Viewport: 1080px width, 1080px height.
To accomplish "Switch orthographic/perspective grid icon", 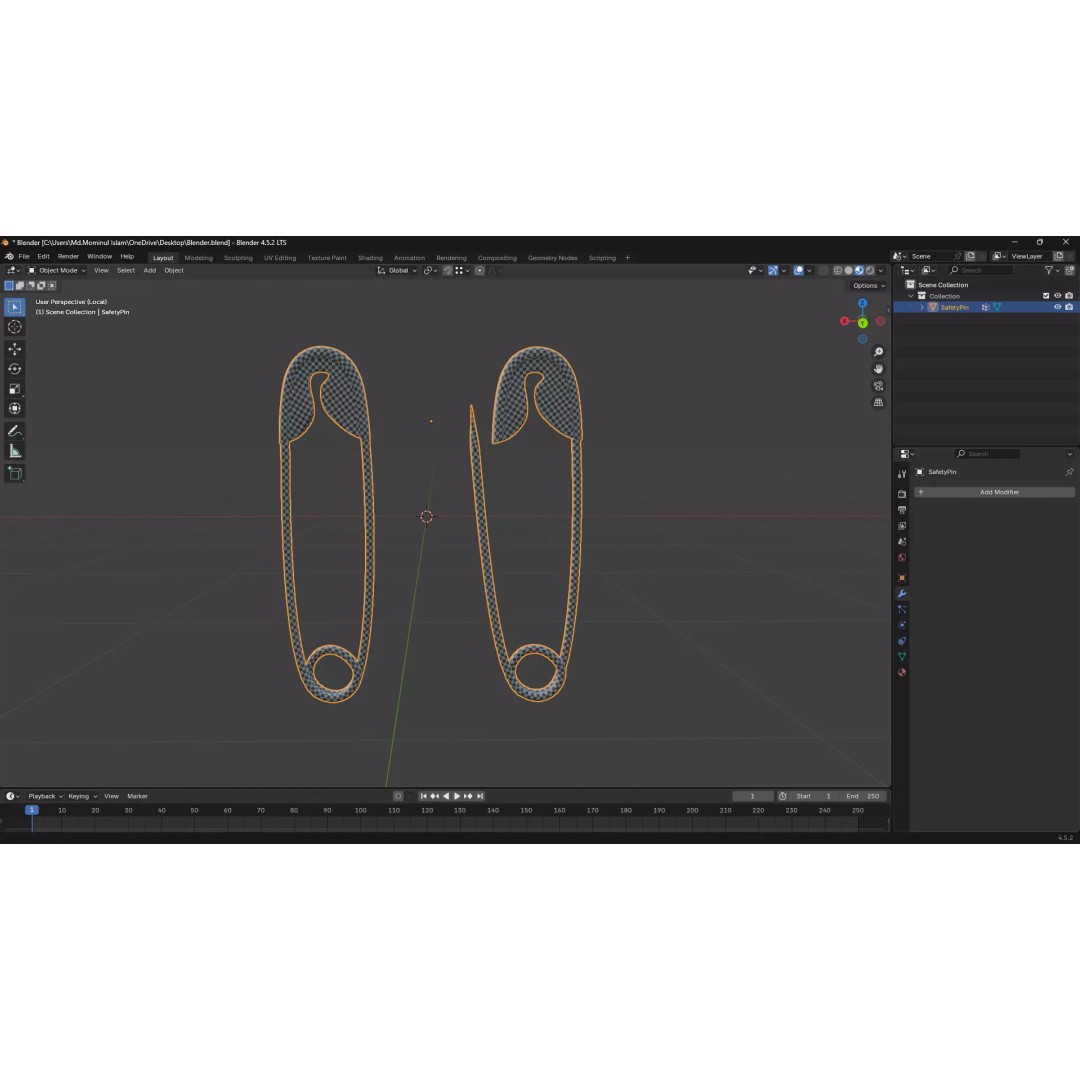I will point(878,402).
